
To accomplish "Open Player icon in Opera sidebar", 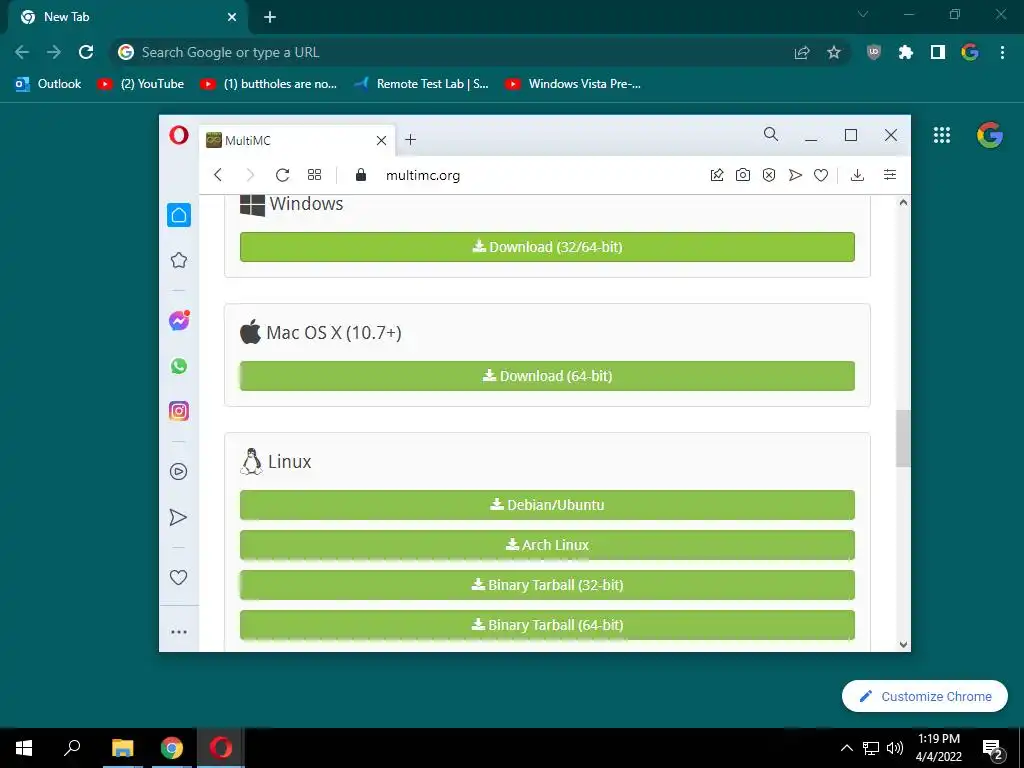I will [x=178, y=472].
